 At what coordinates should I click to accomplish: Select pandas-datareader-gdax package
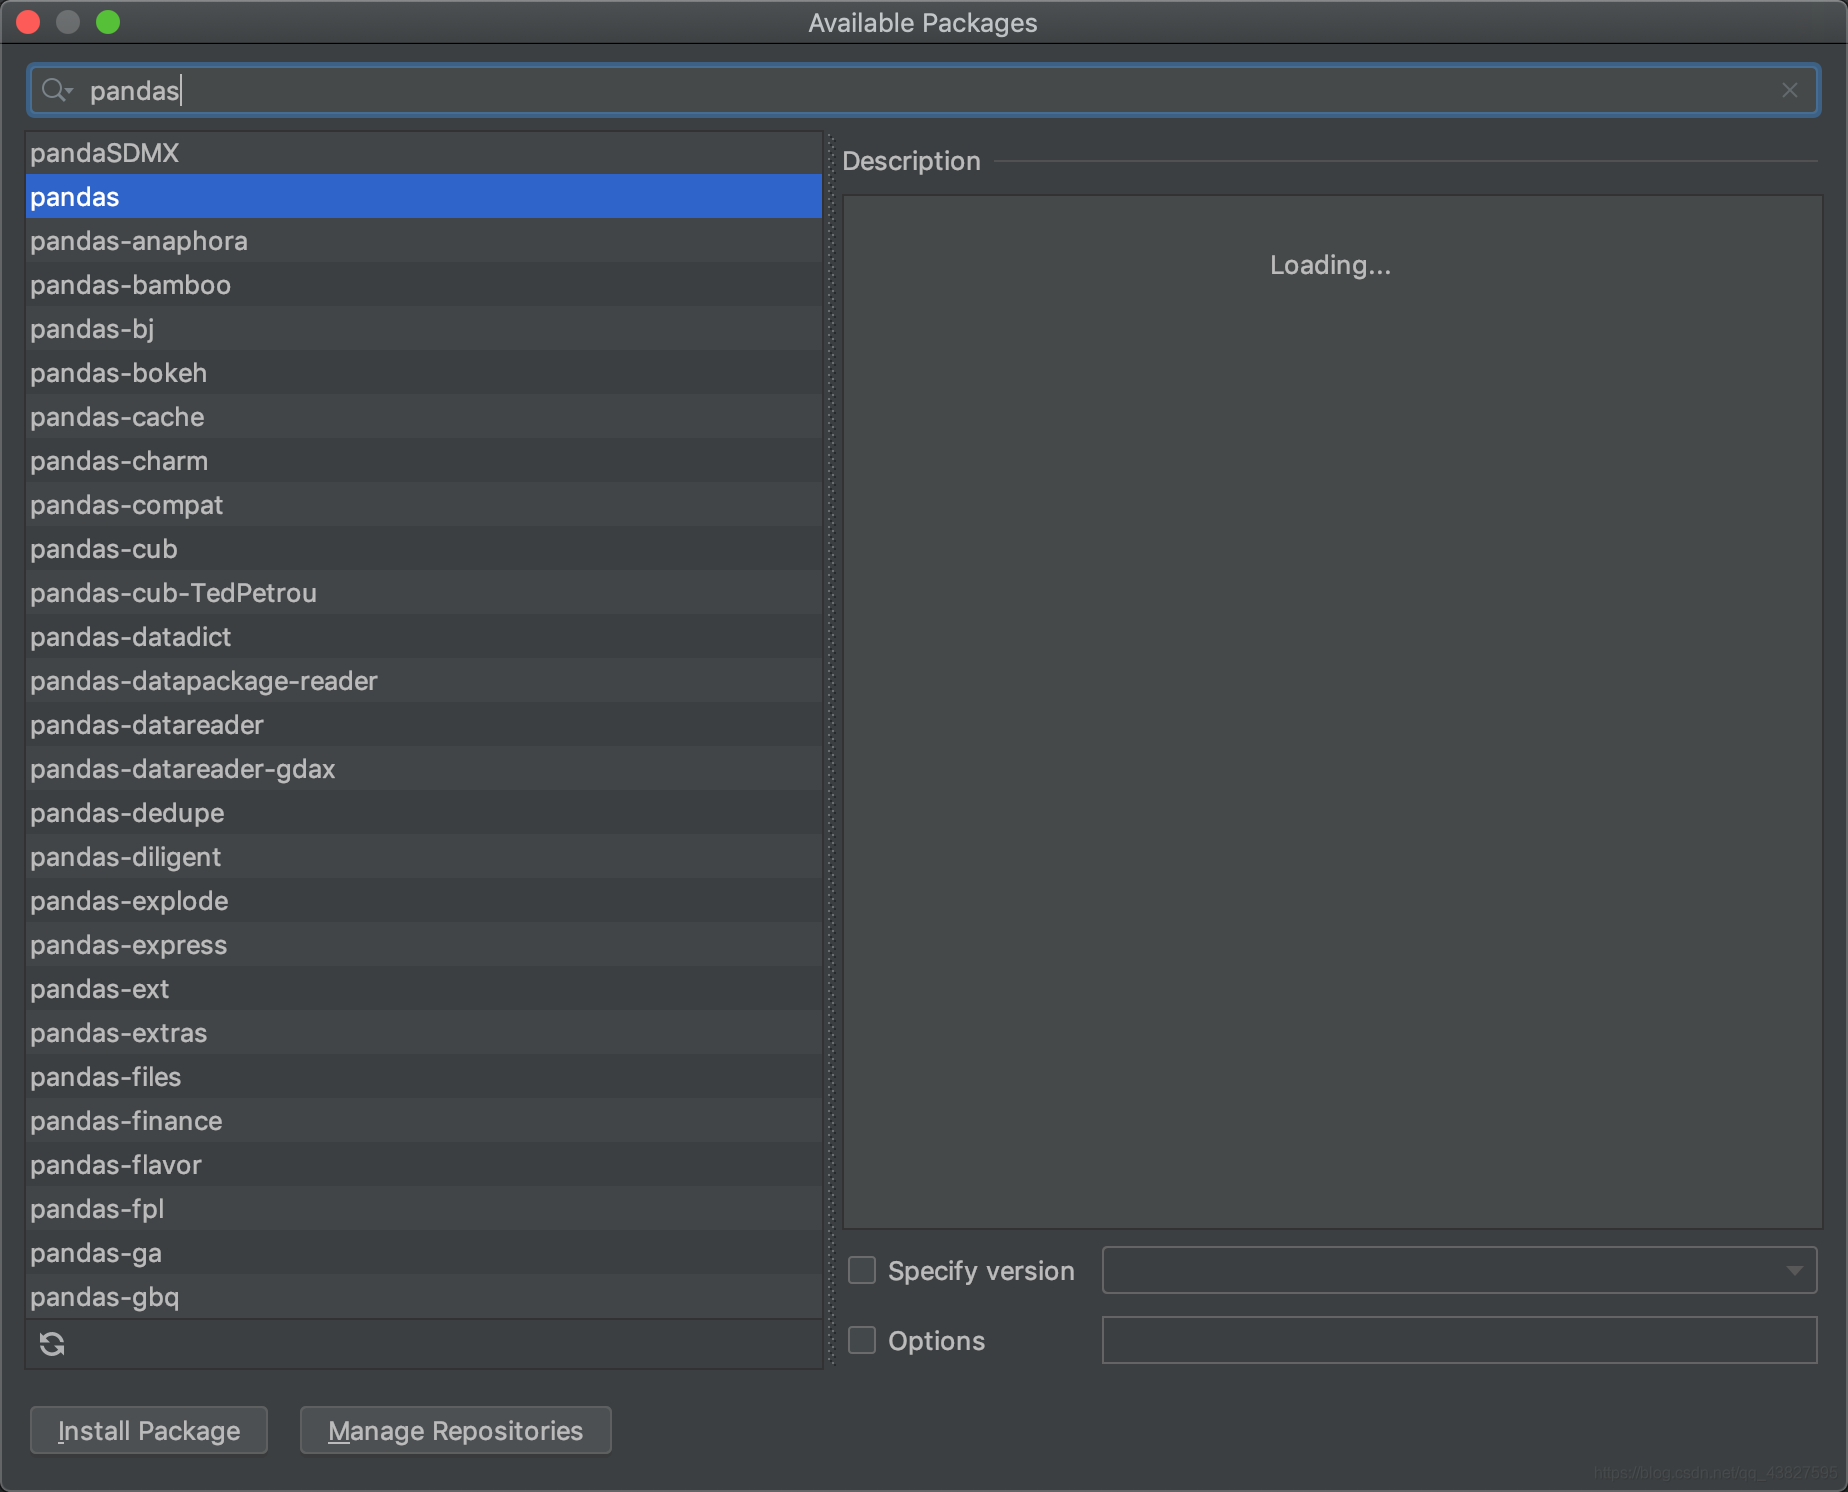click(x=424, y=769)
